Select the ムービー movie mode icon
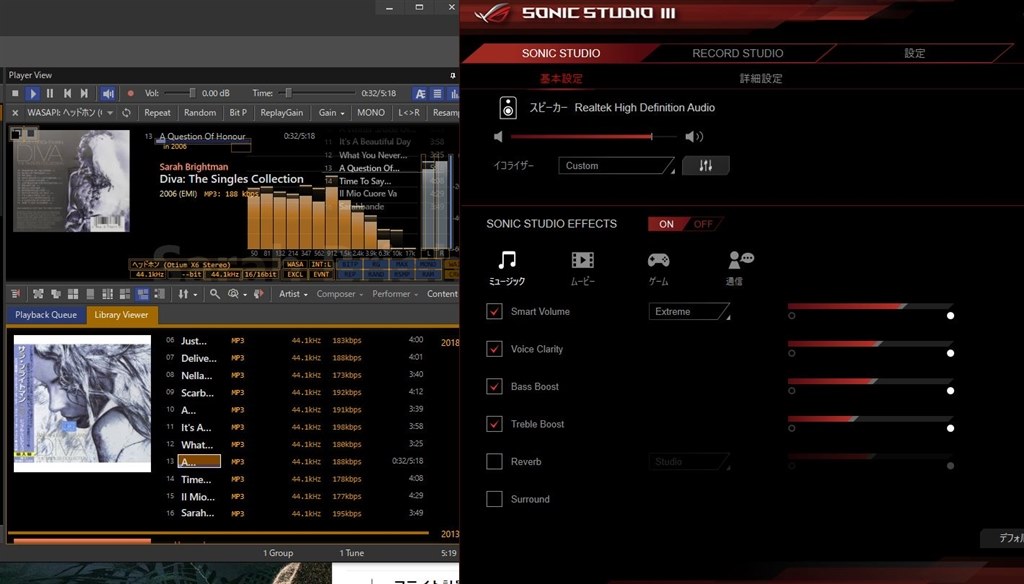 (583, 268)
